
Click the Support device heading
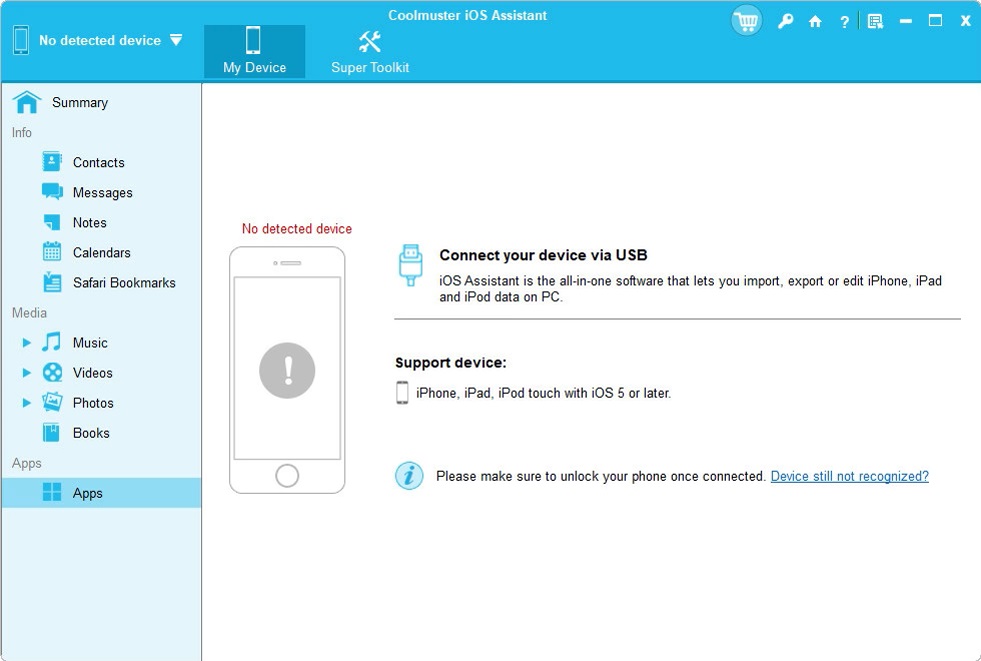pos(450,363)
